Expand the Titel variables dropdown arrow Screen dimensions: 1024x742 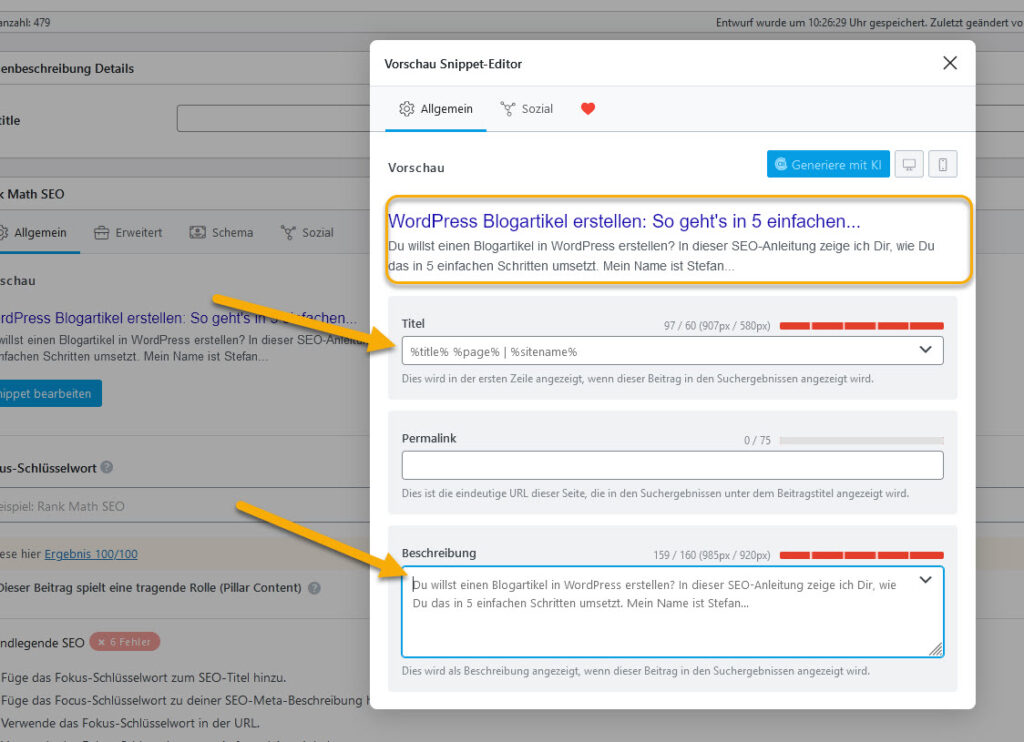point(925,350)
